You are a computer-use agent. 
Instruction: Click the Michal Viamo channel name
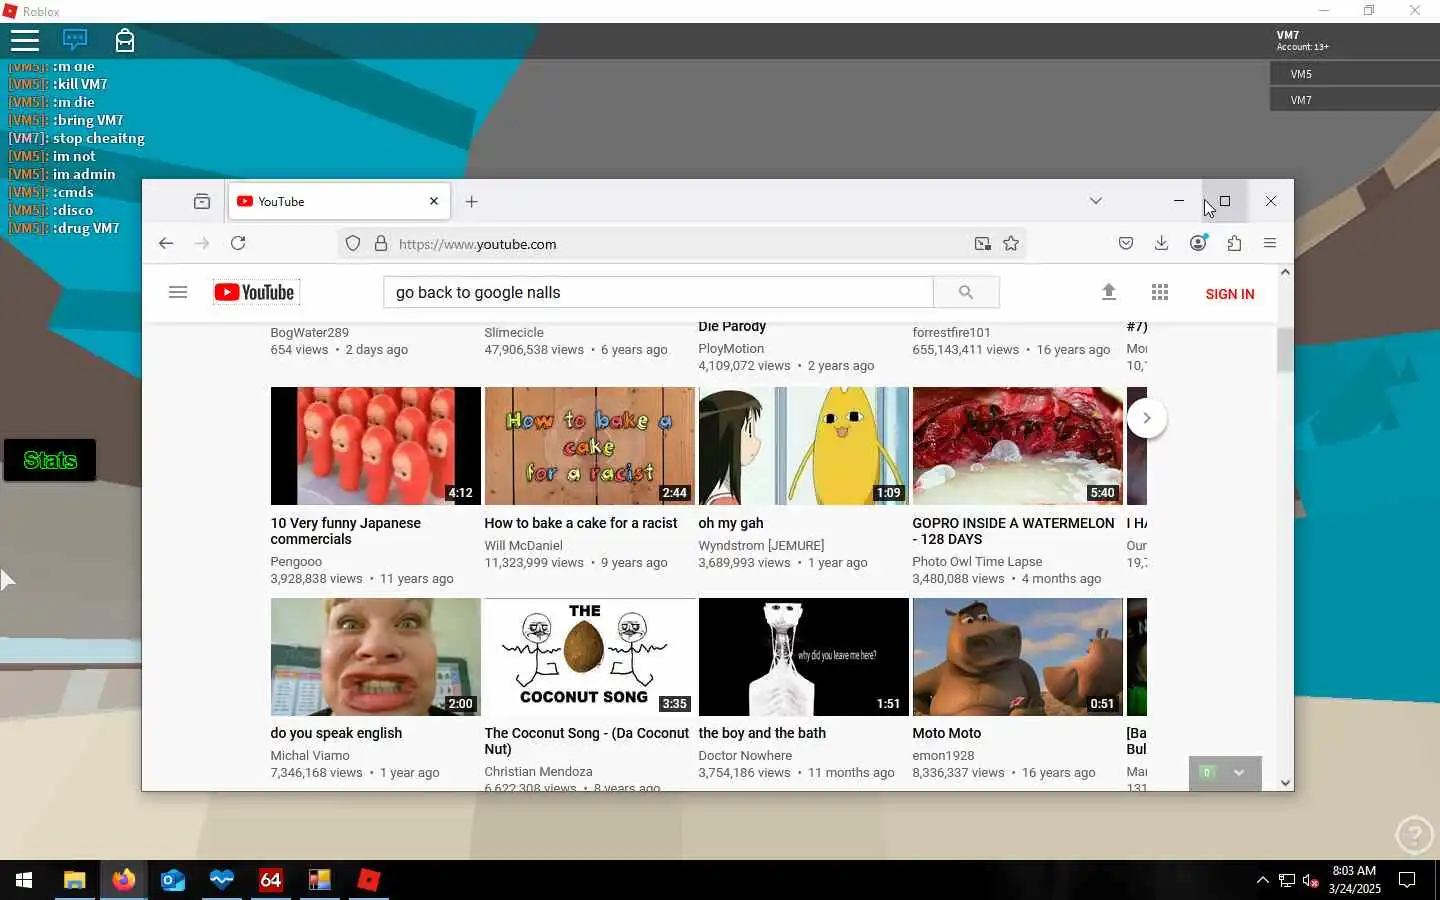click(310, 756)
